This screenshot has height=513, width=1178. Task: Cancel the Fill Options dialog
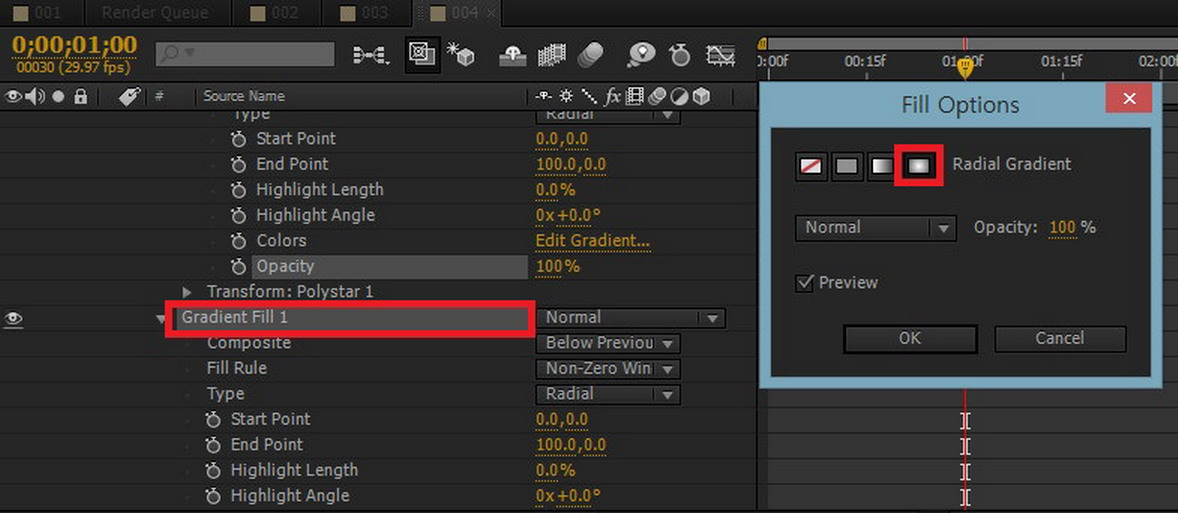(1060, 339)
